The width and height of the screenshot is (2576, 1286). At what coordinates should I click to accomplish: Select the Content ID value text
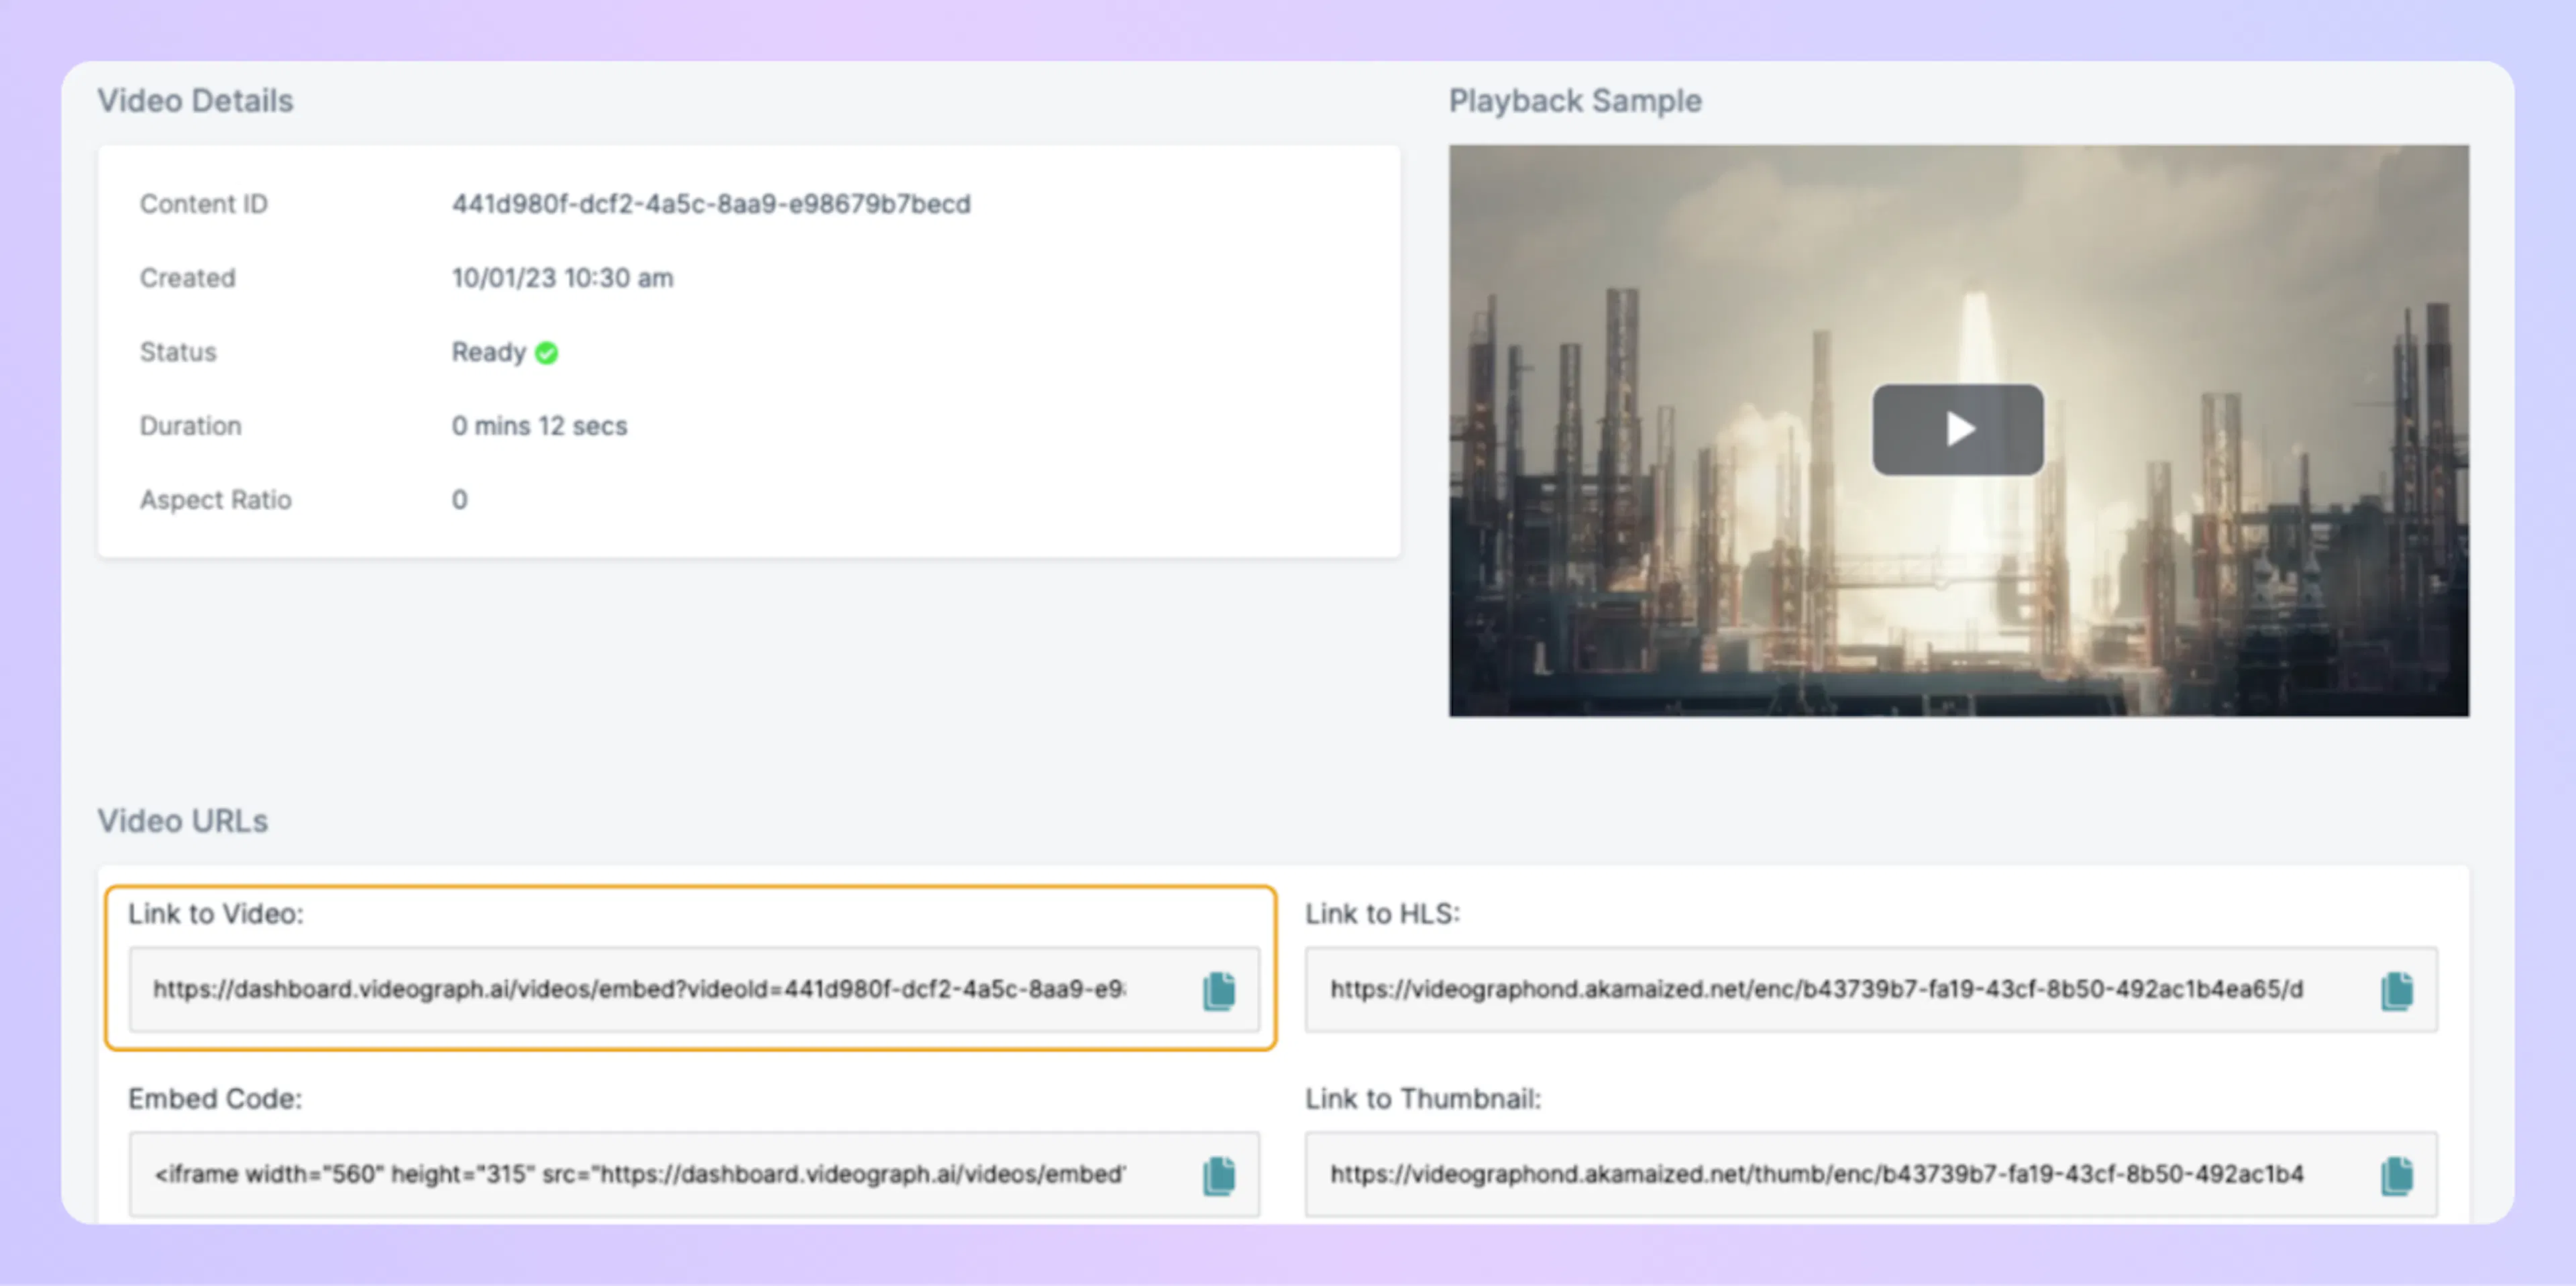710,204
